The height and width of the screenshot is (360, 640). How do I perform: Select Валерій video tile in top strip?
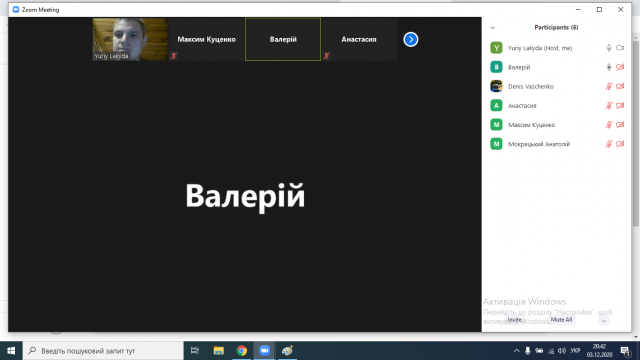click(283, 40)
